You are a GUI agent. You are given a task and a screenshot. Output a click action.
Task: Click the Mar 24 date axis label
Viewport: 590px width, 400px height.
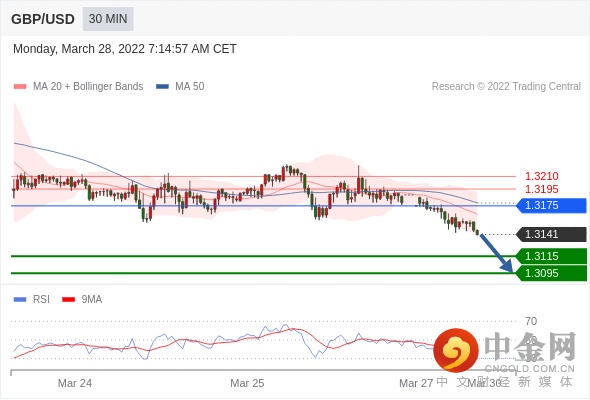point(75,383)
